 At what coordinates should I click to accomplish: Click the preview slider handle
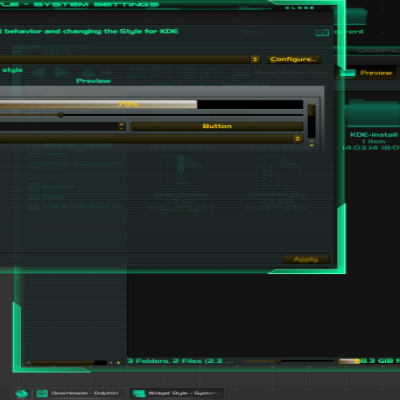[x=60, y=115]
